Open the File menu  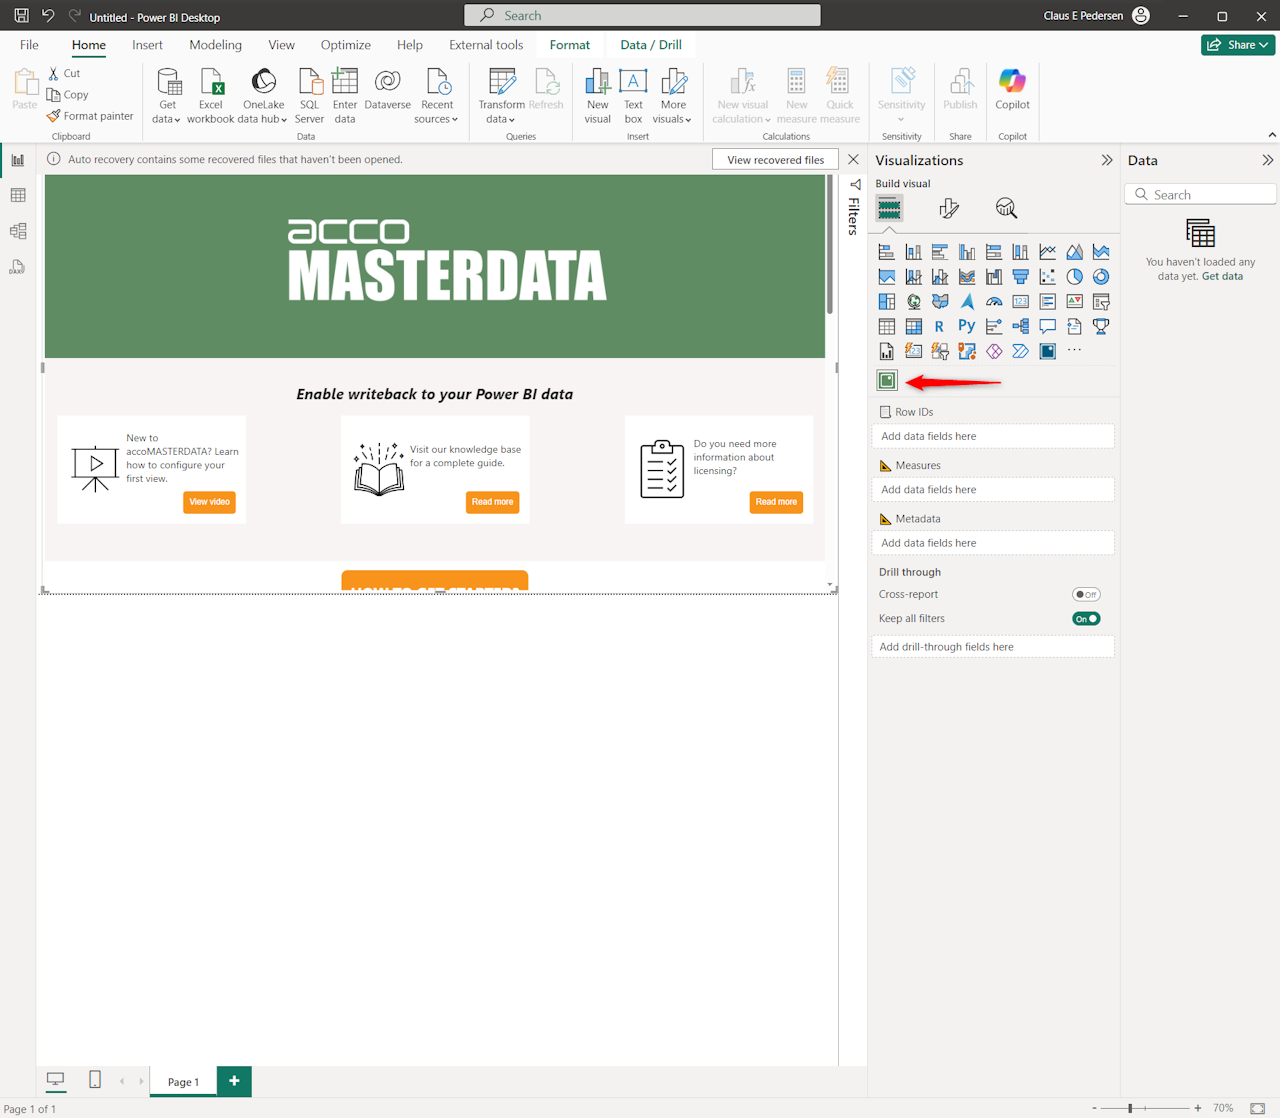click(29, 45)
